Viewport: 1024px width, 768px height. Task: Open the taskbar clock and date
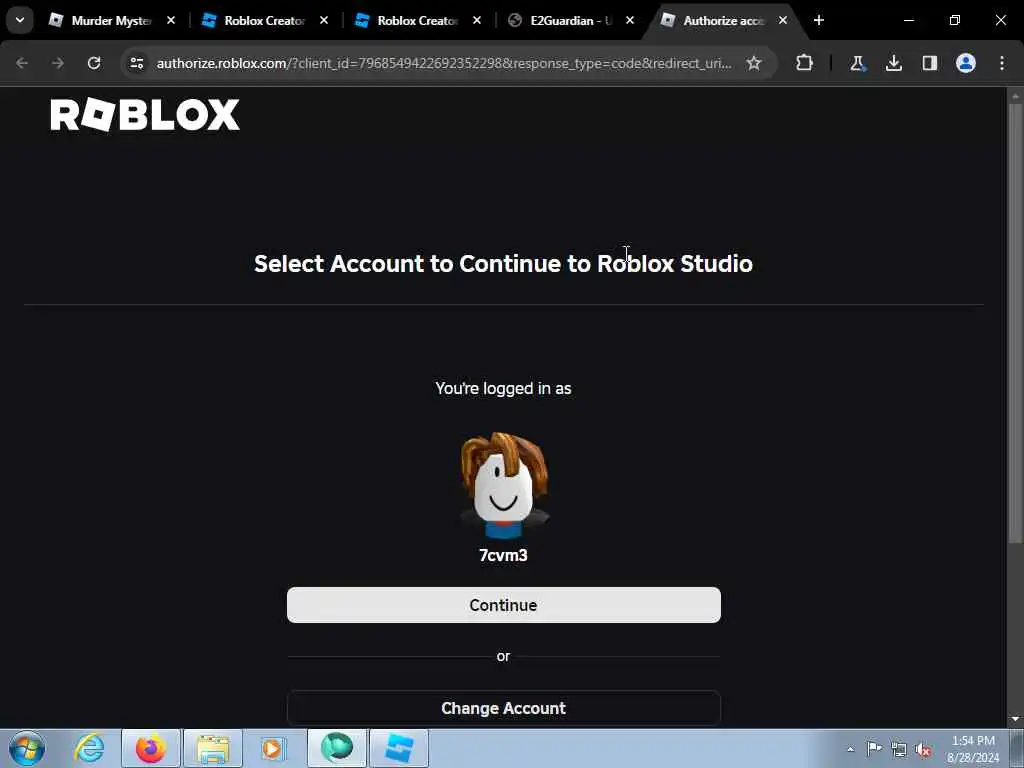click(x=973, y=749)
